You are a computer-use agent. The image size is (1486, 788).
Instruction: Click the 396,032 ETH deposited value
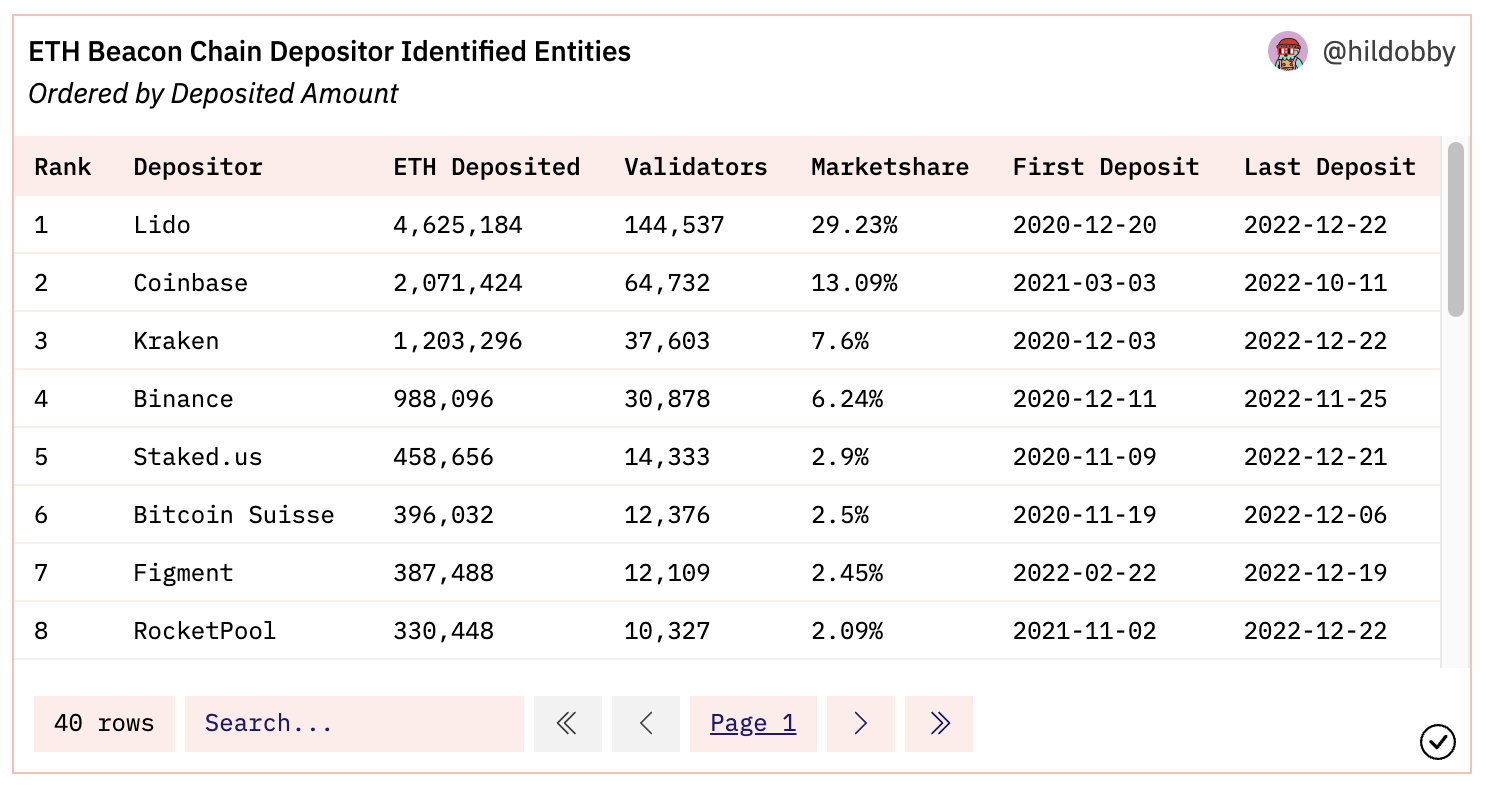(444, 515)
